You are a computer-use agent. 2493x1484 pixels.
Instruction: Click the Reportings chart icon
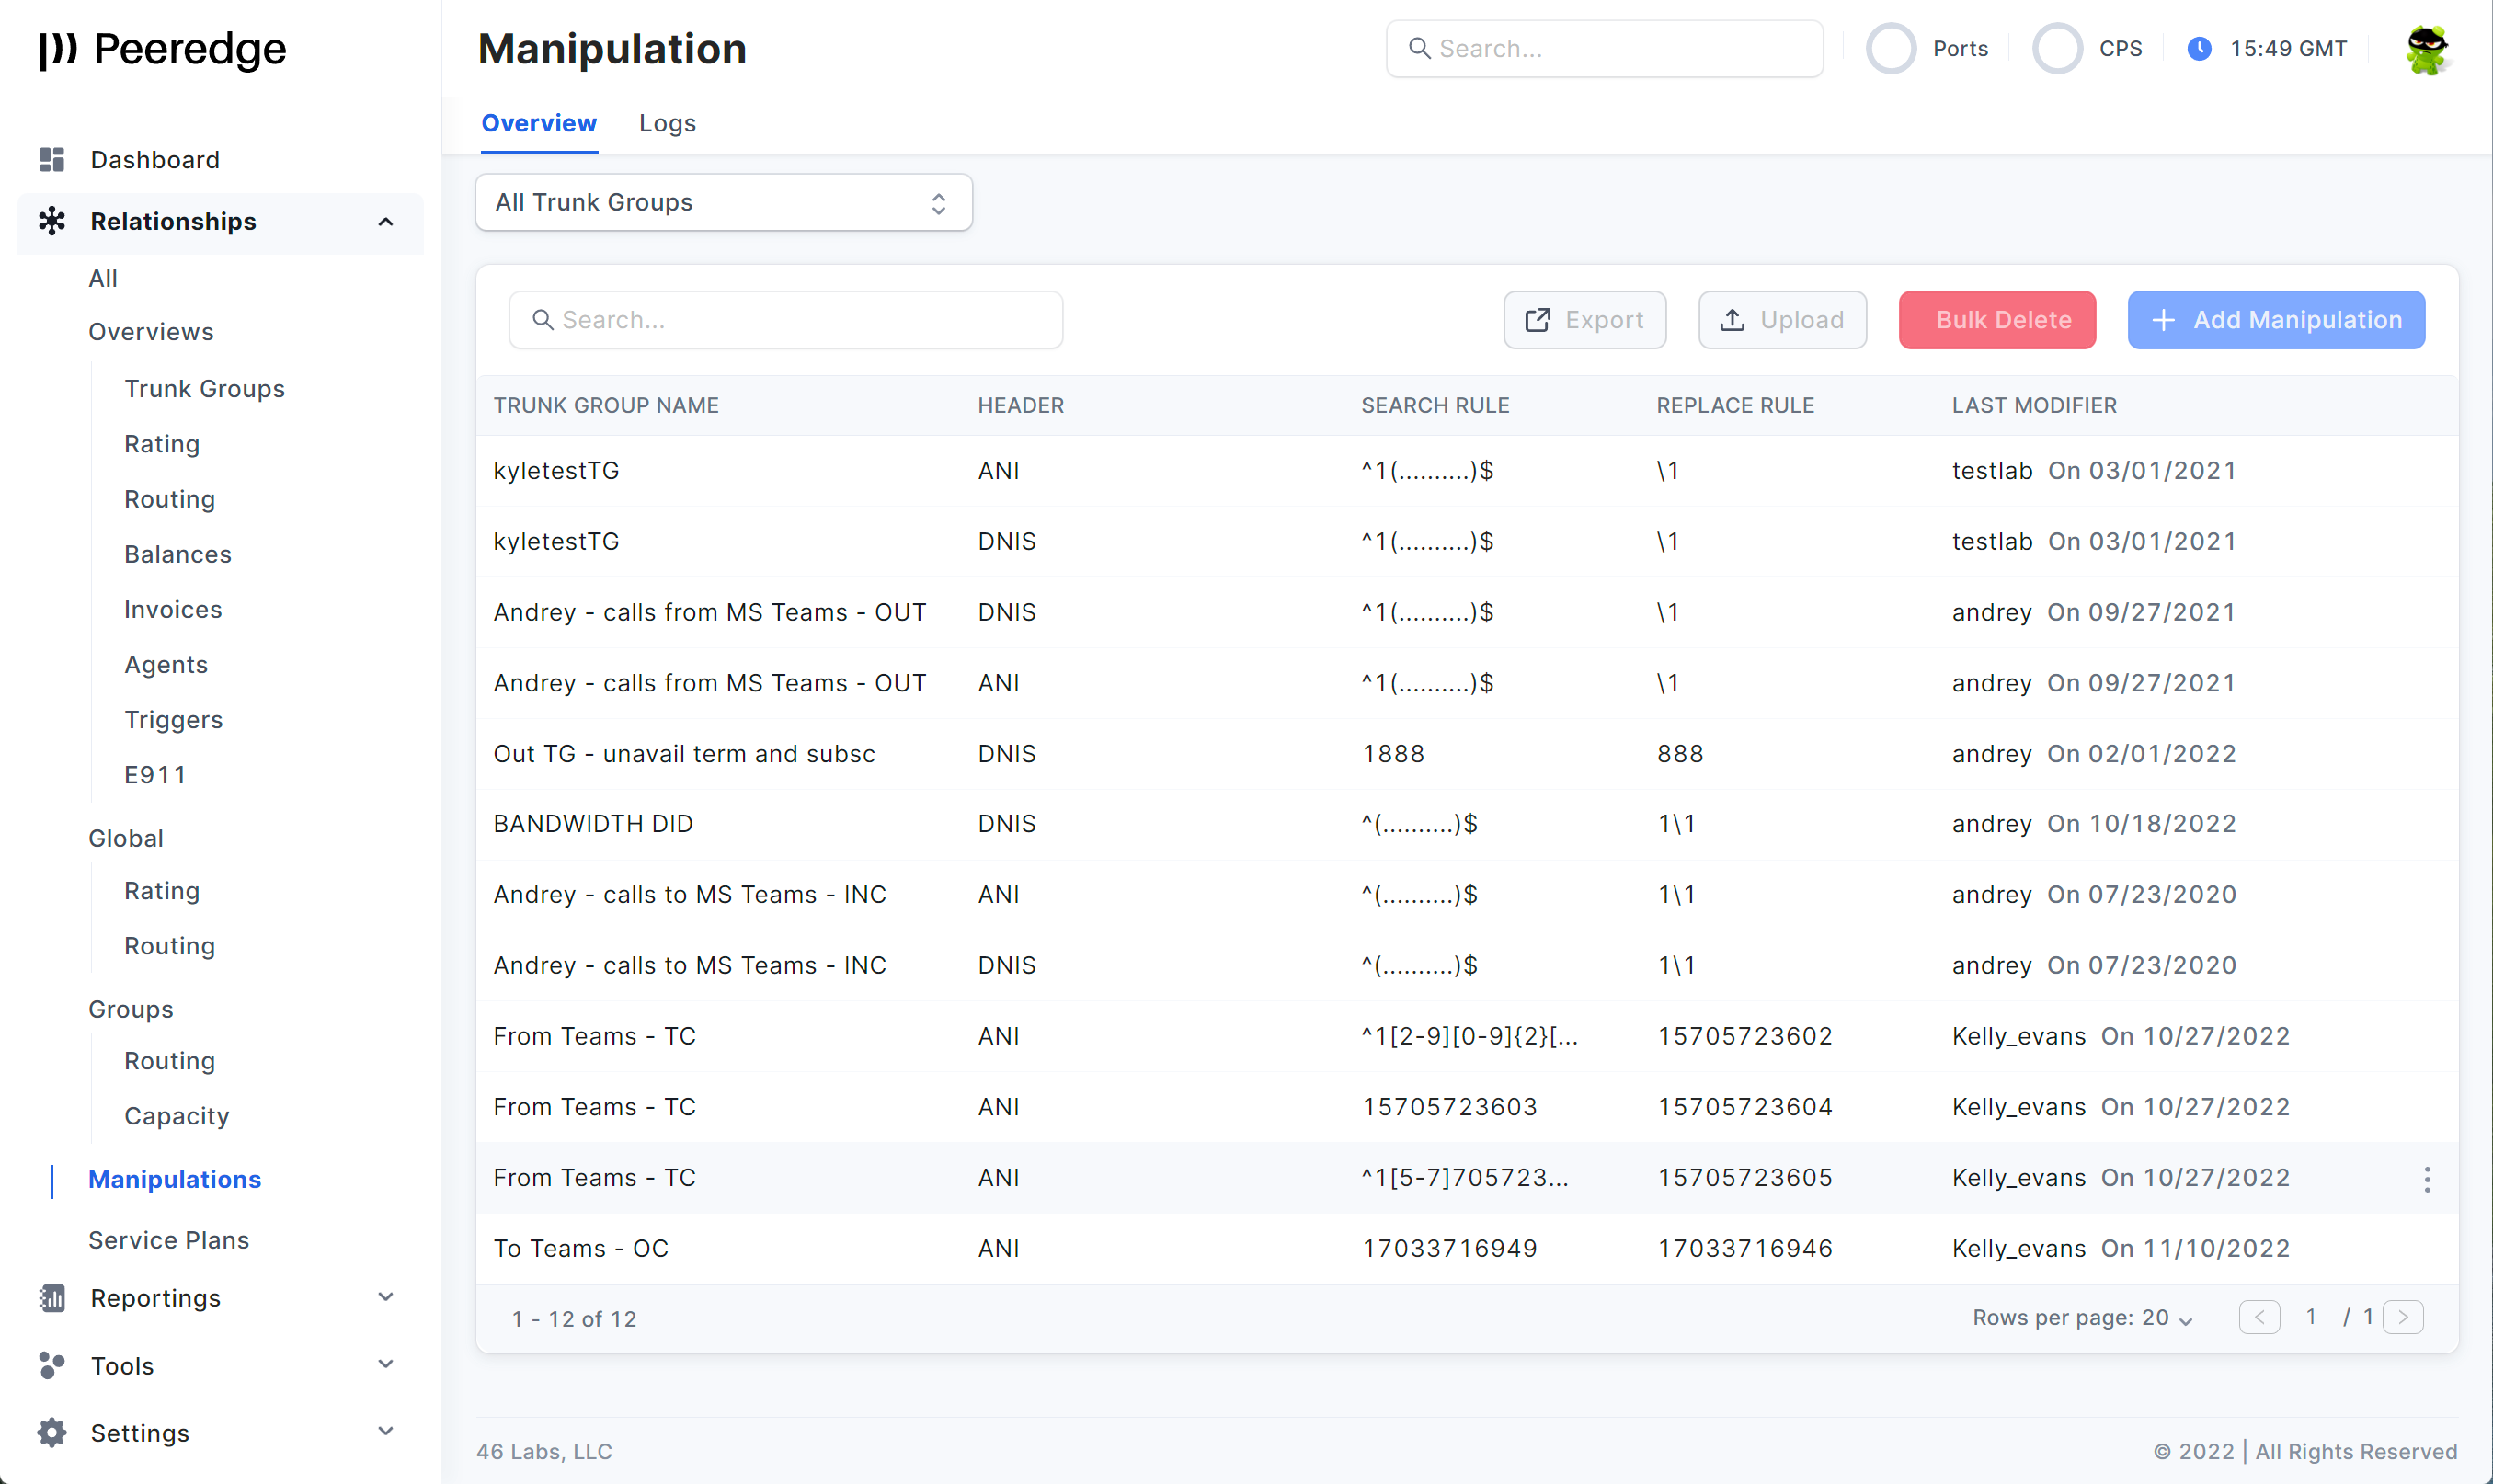[52, 1298]
